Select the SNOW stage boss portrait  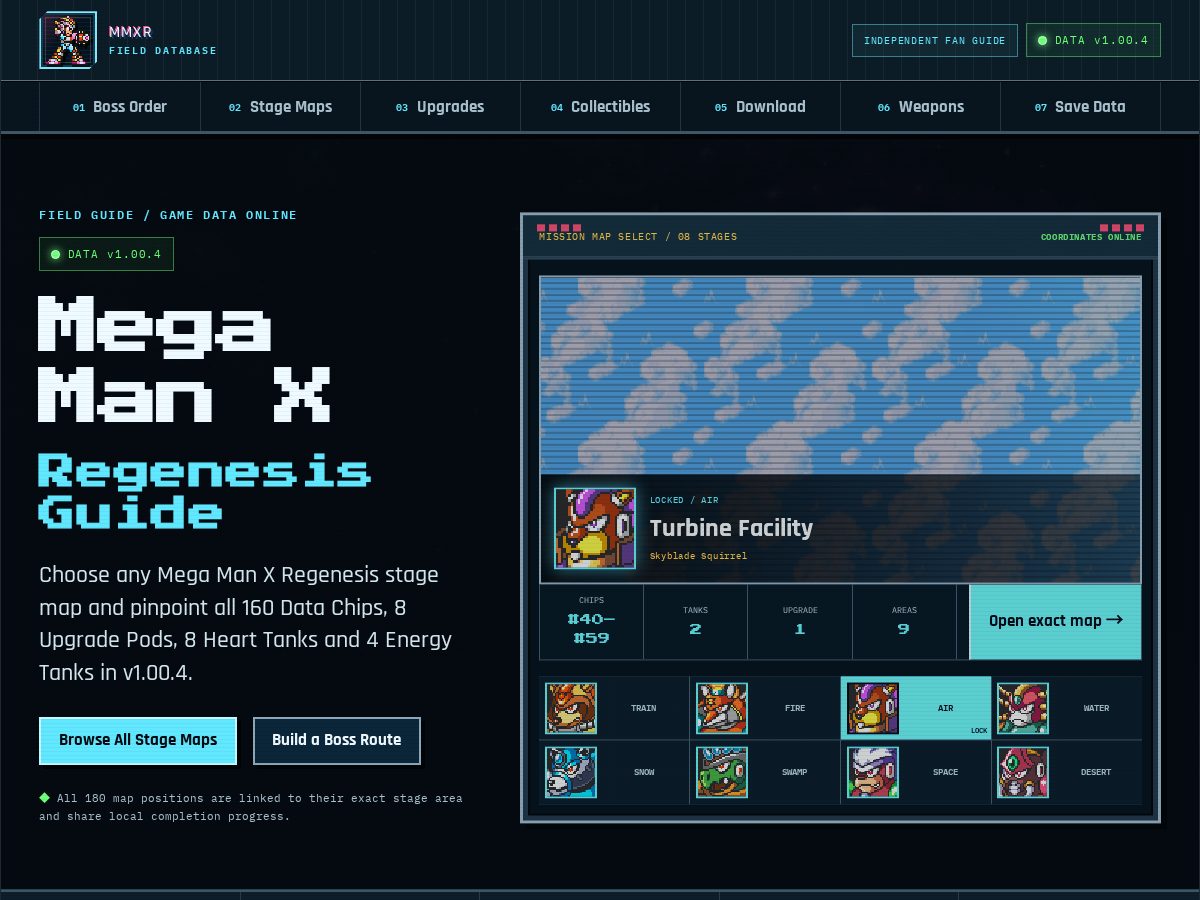571,772
